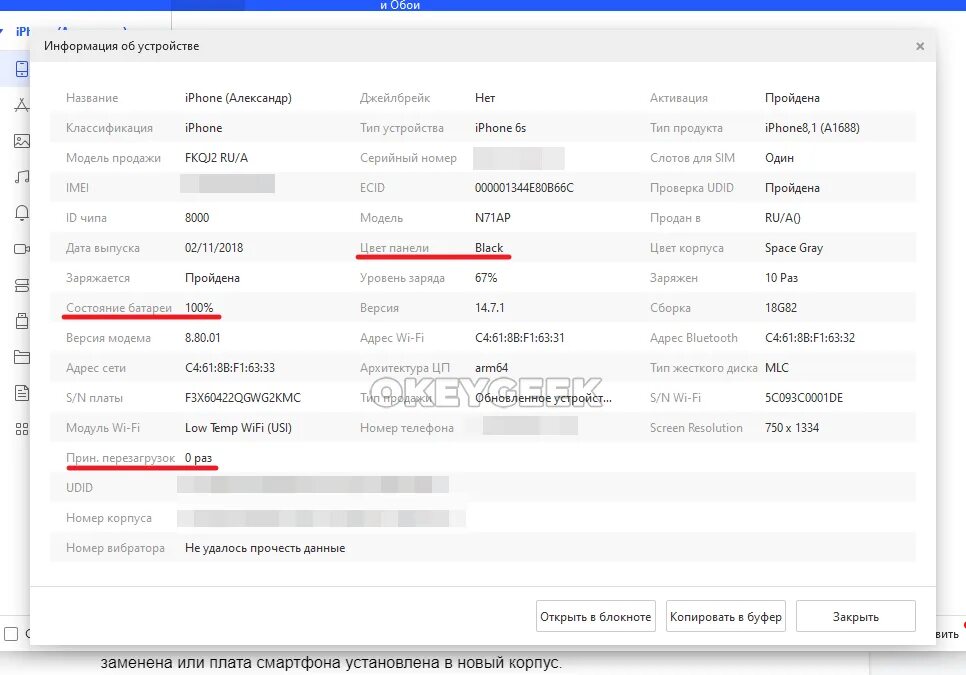966x675 pixels.
Task: Select the Wi-Fi serial 5C093C0001DE
Action: [x=804, y=398]
